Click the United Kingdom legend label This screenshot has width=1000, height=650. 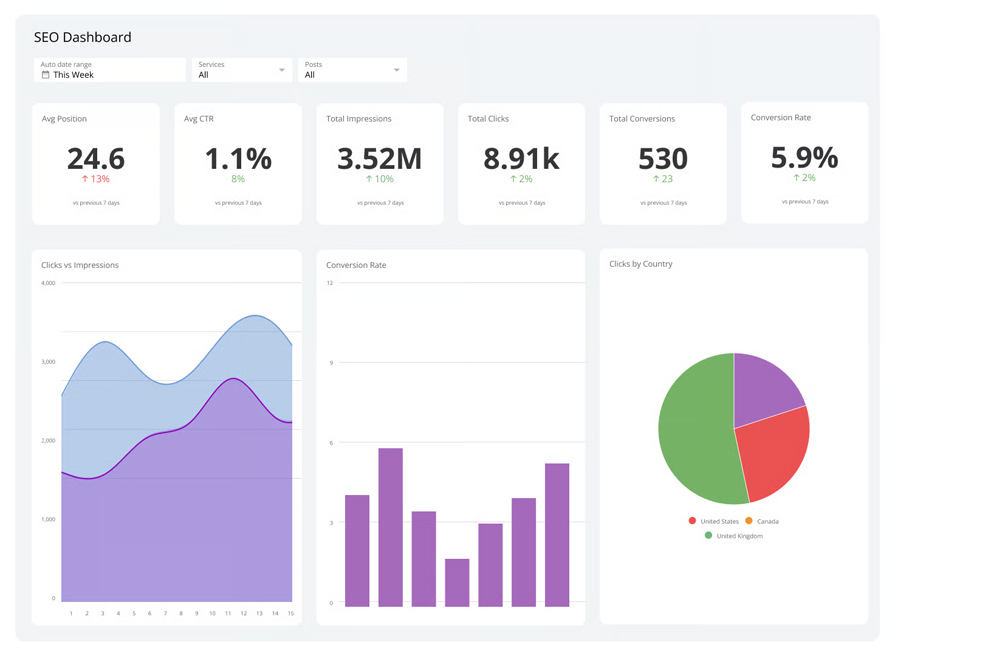[739, 536]
